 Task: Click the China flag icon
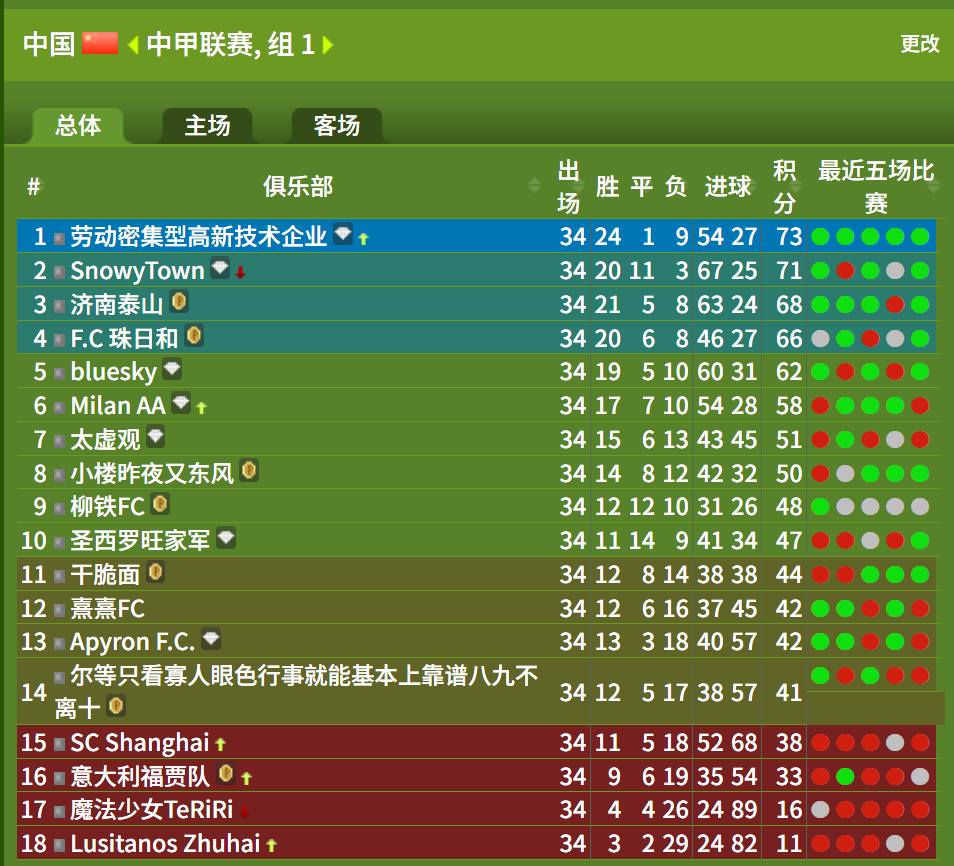[100, 43]
